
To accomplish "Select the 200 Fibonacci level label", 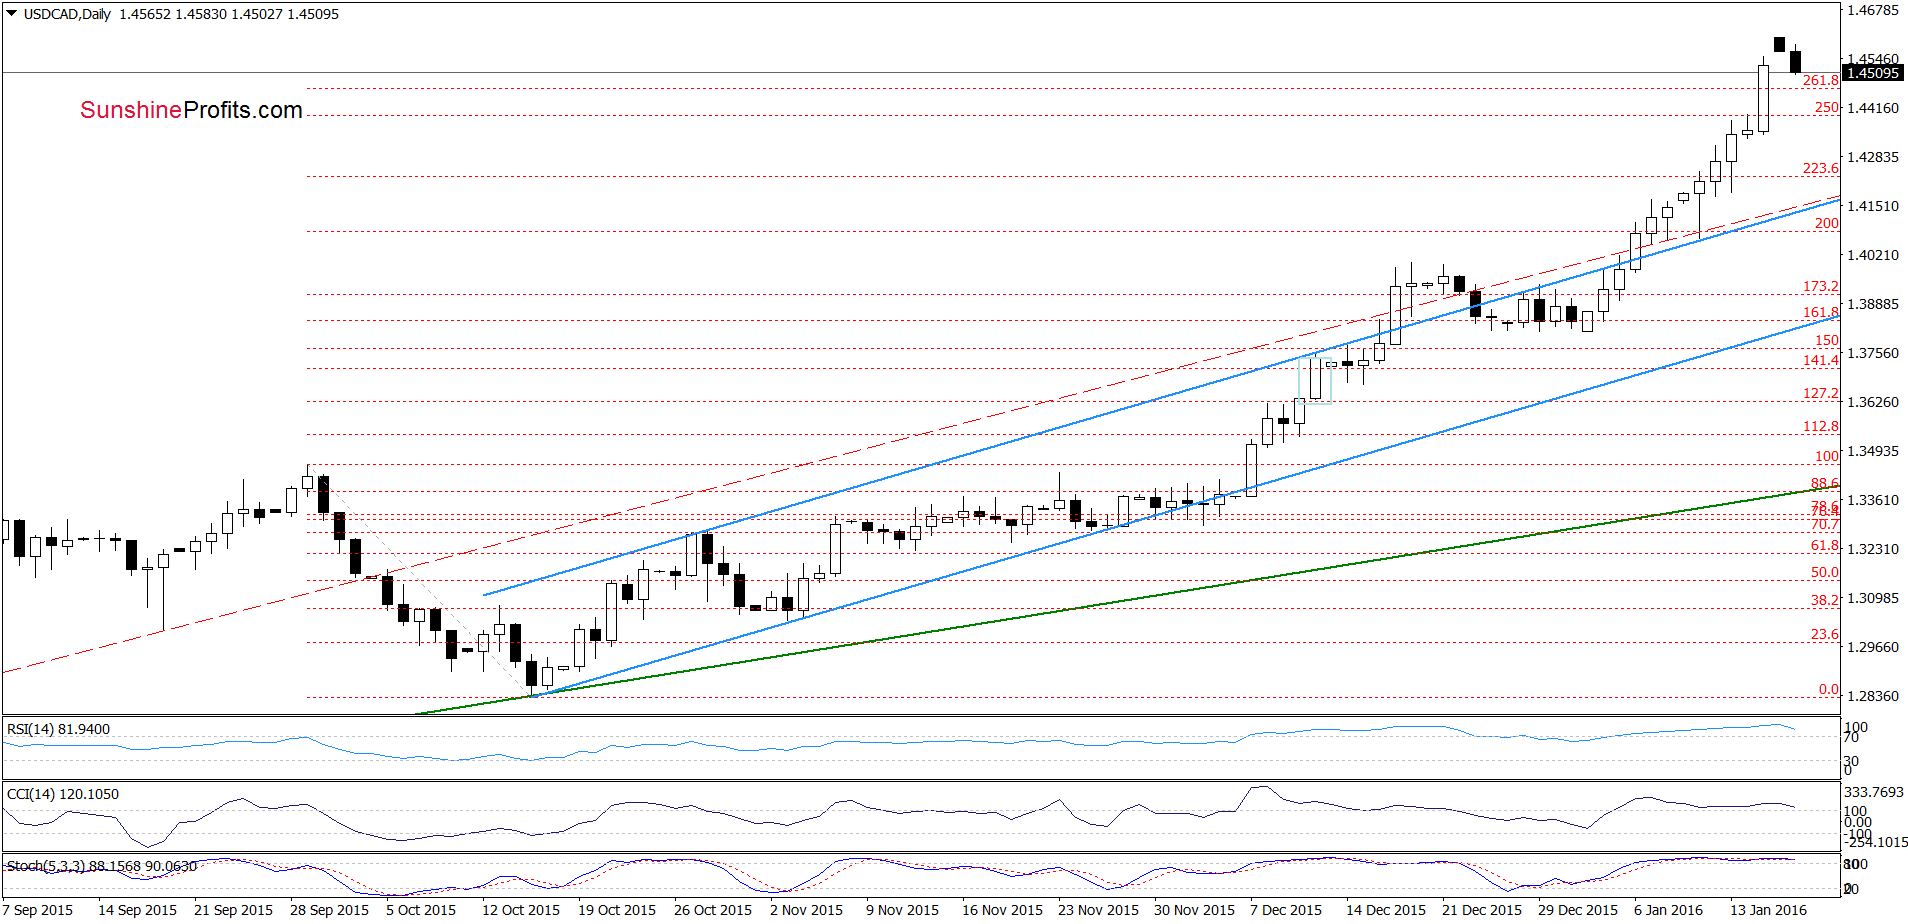I will pyautogui.click(x=1826, y=223).
